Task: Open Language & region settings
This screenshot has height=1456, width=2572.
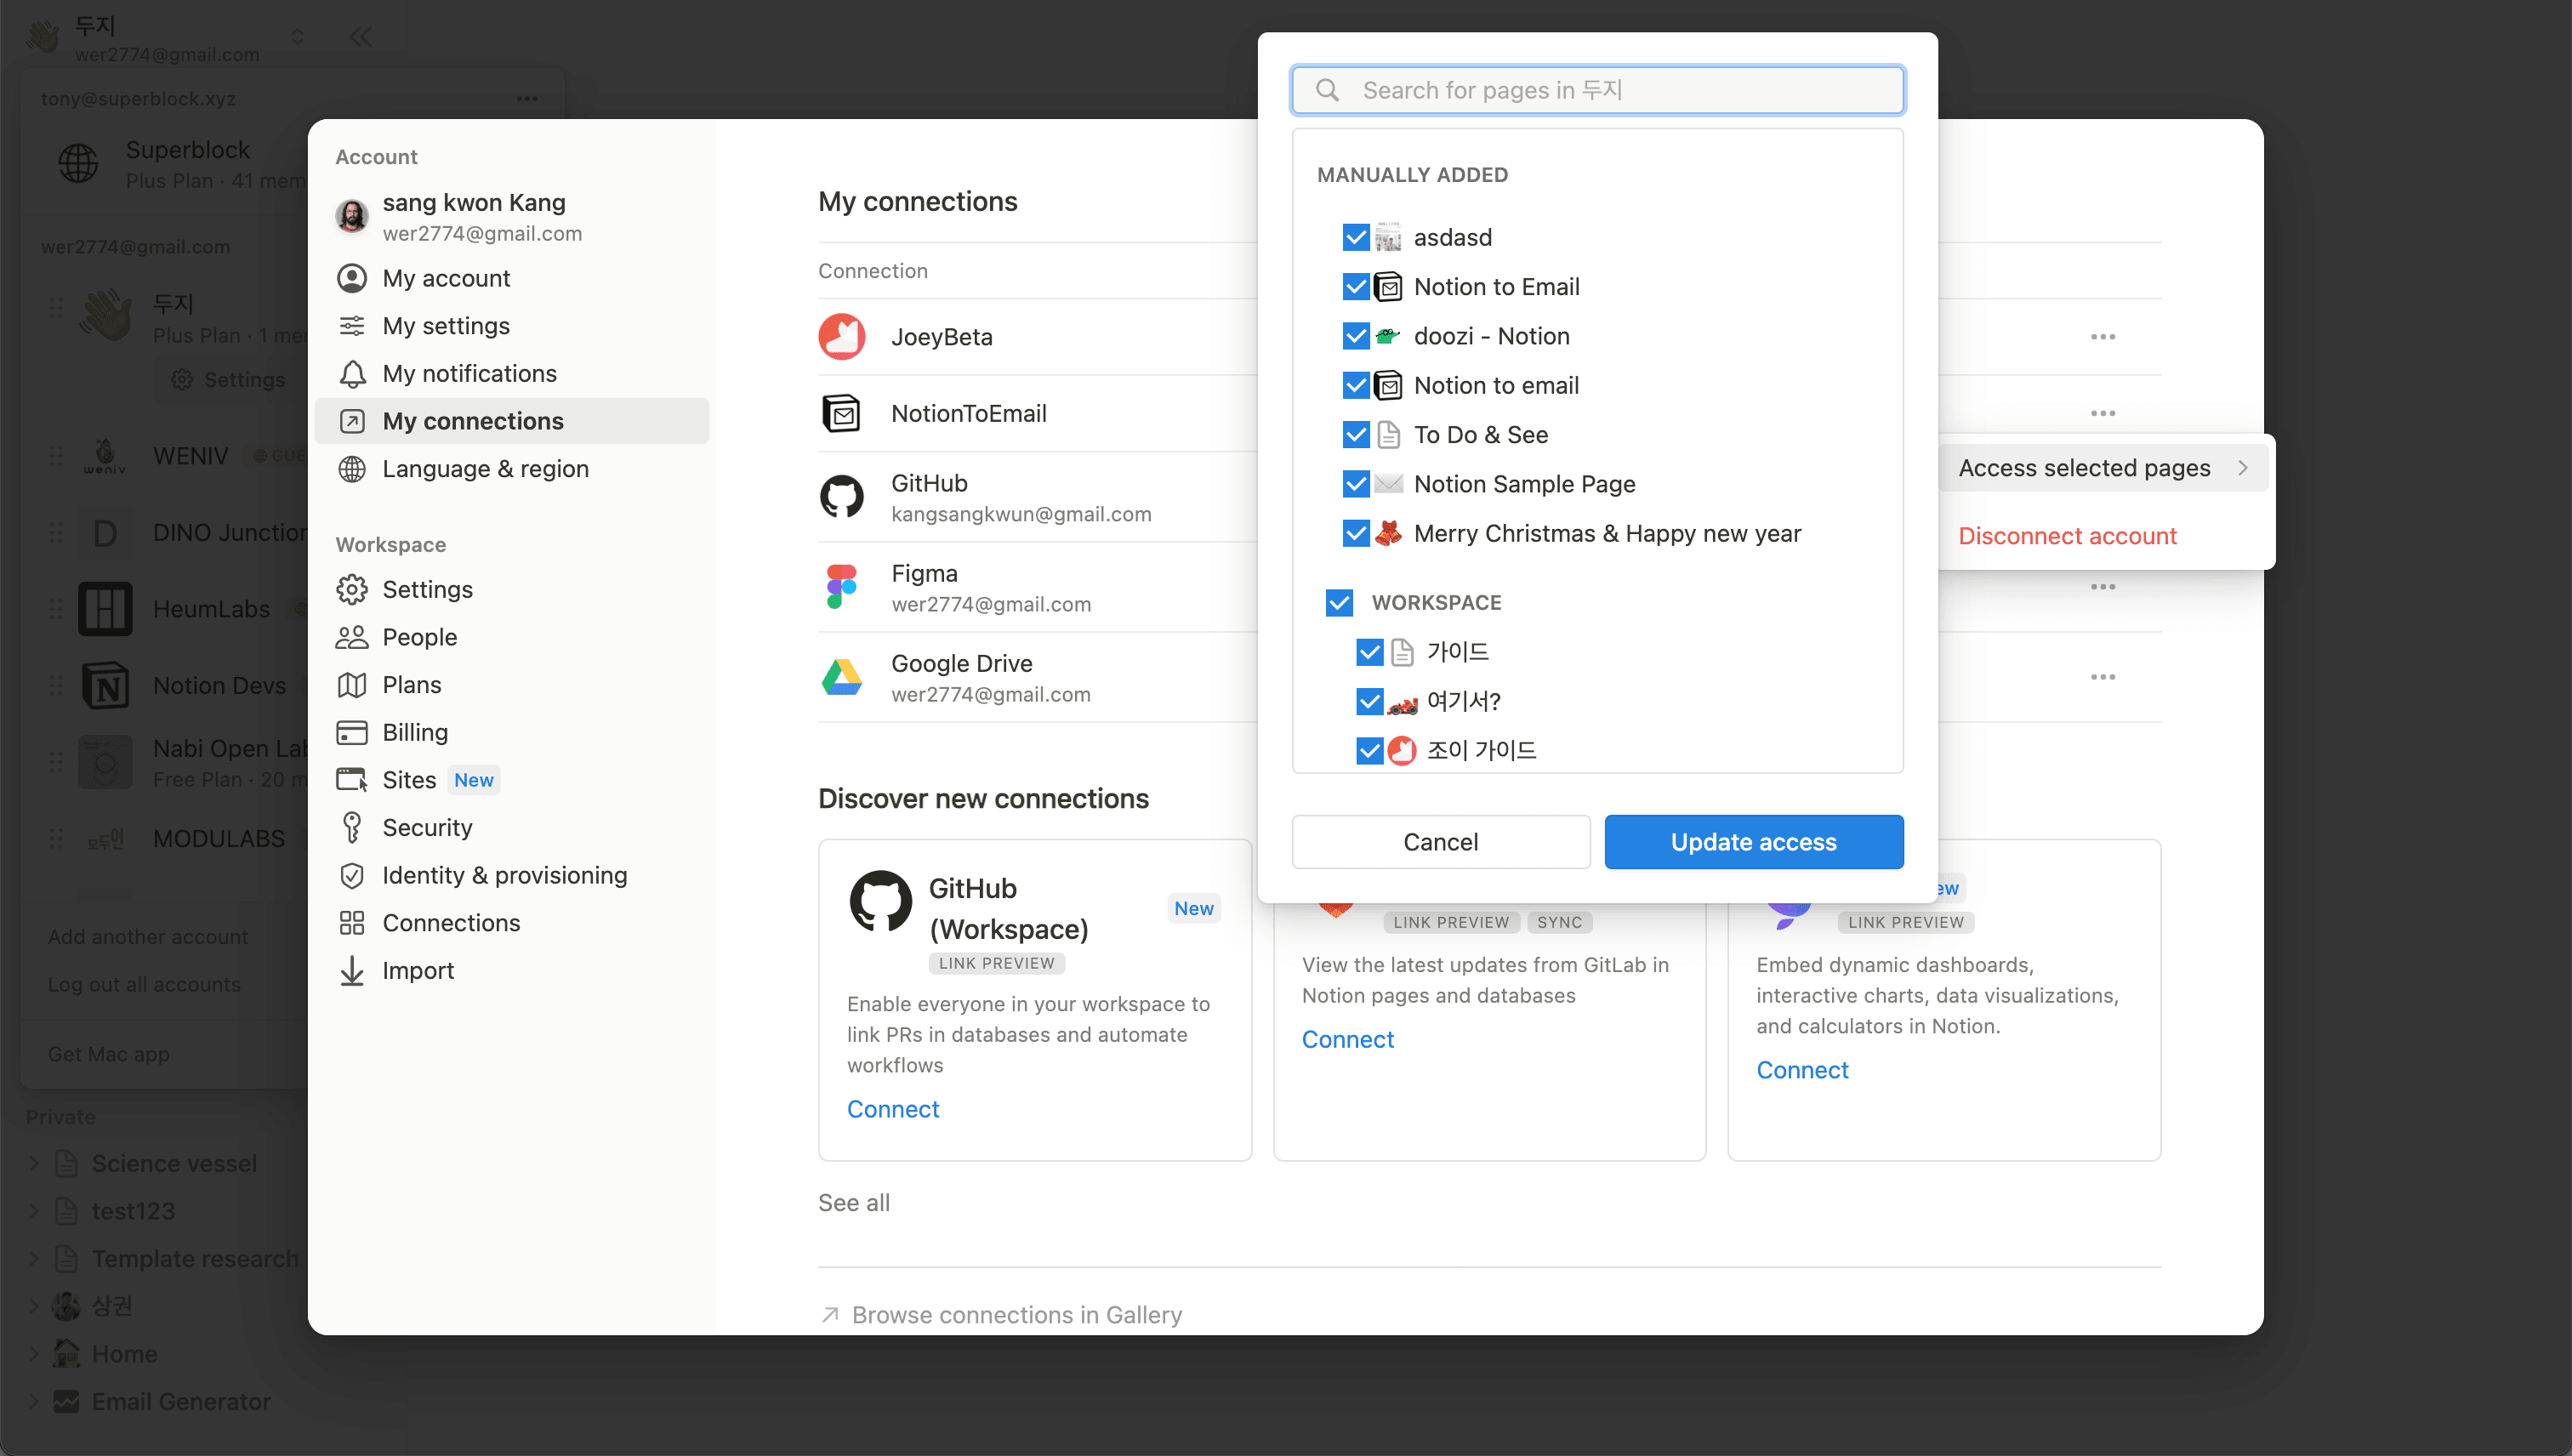Action: (485, 469)
